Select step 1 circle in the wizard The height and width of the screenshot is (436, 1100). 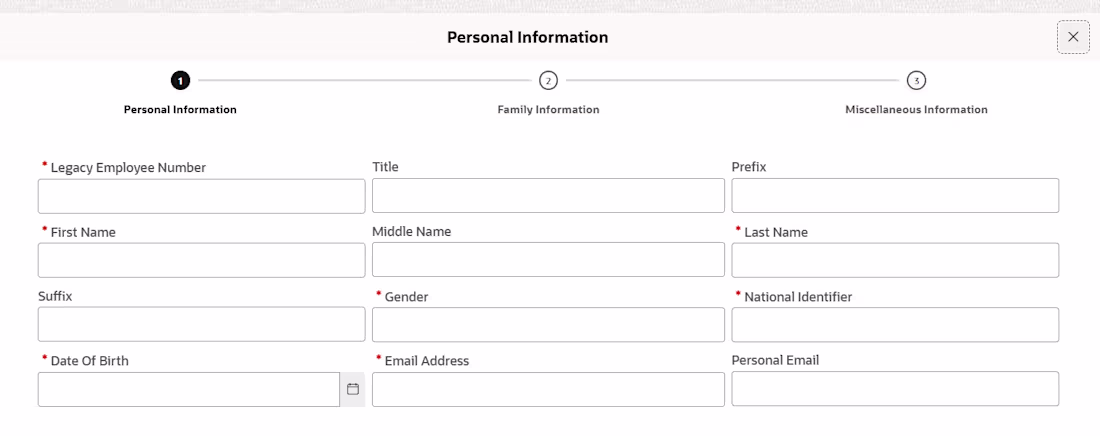coord(180,81)
